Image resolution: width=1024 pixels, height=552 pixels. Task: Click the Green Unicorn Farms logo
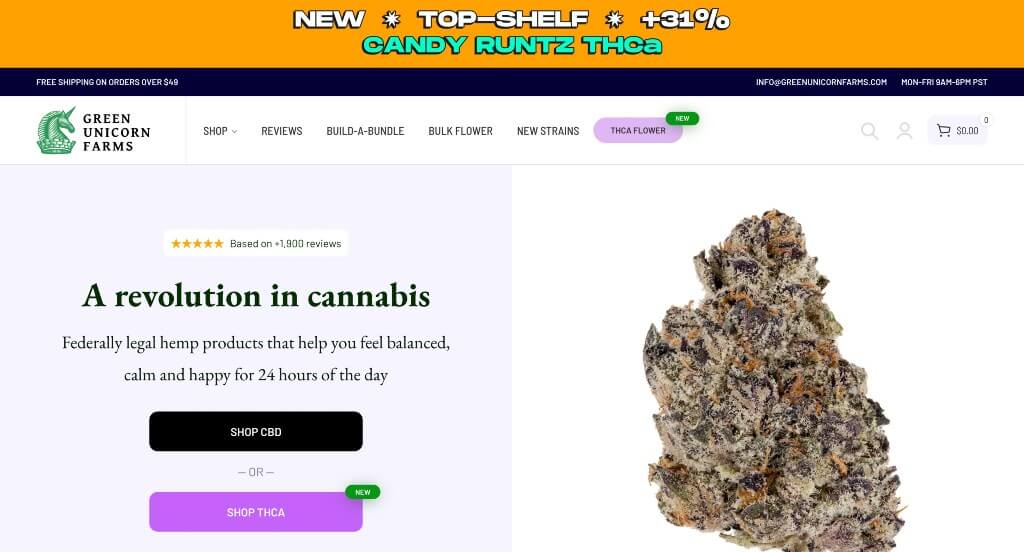click(93, 131)
